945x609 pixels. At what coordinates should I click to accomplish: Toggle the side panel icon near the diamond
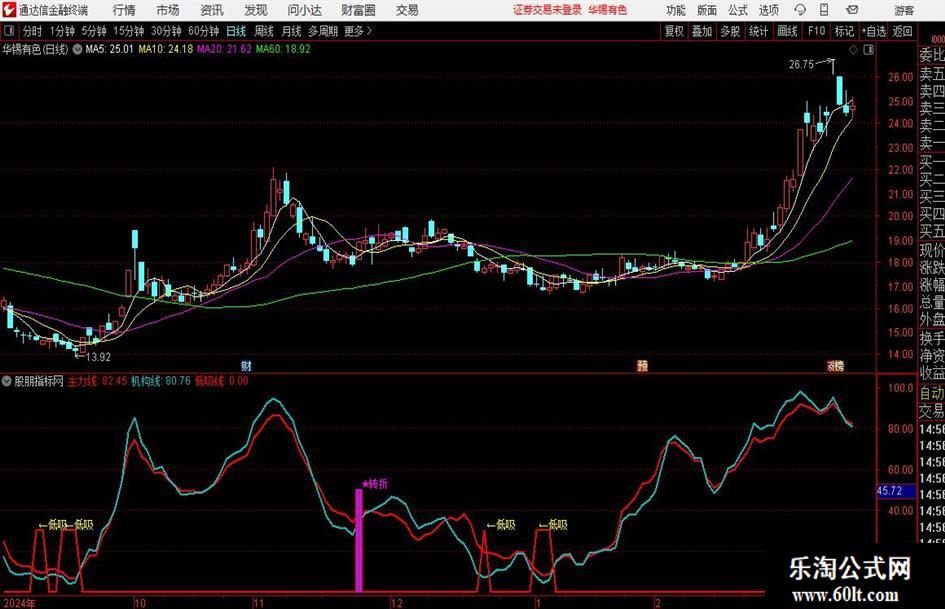click(868, 50)
